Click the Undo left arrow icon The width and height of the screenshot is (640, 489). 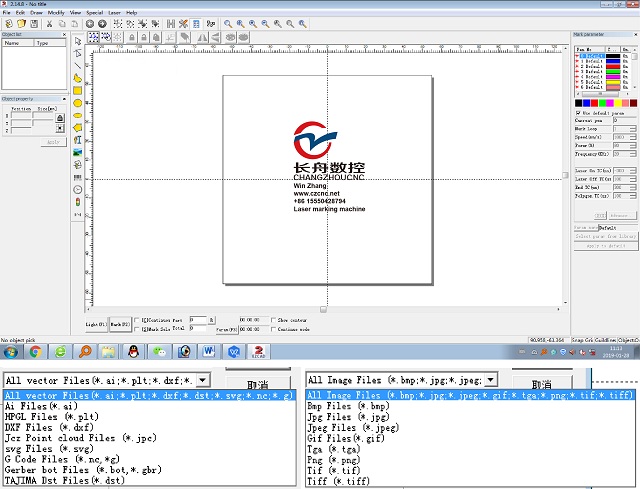coord(90,24)
